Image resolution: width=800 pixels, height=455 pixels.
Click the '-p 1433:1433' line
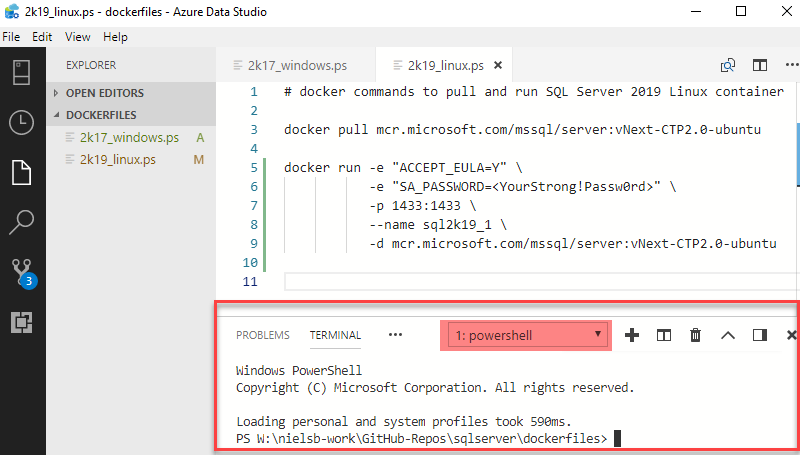click(422, 206)
